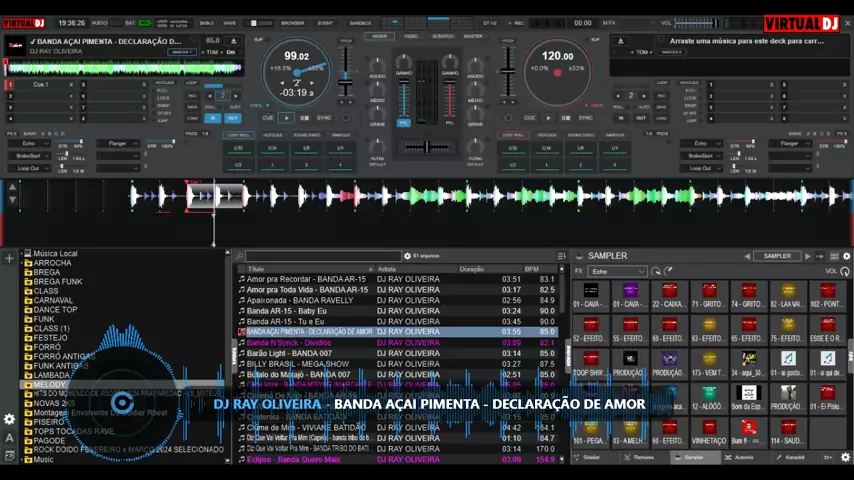The width and height of the screenshot is (854, 480).
Task: Toggle the SNAP option on left deck
Action: click(163, 106)
